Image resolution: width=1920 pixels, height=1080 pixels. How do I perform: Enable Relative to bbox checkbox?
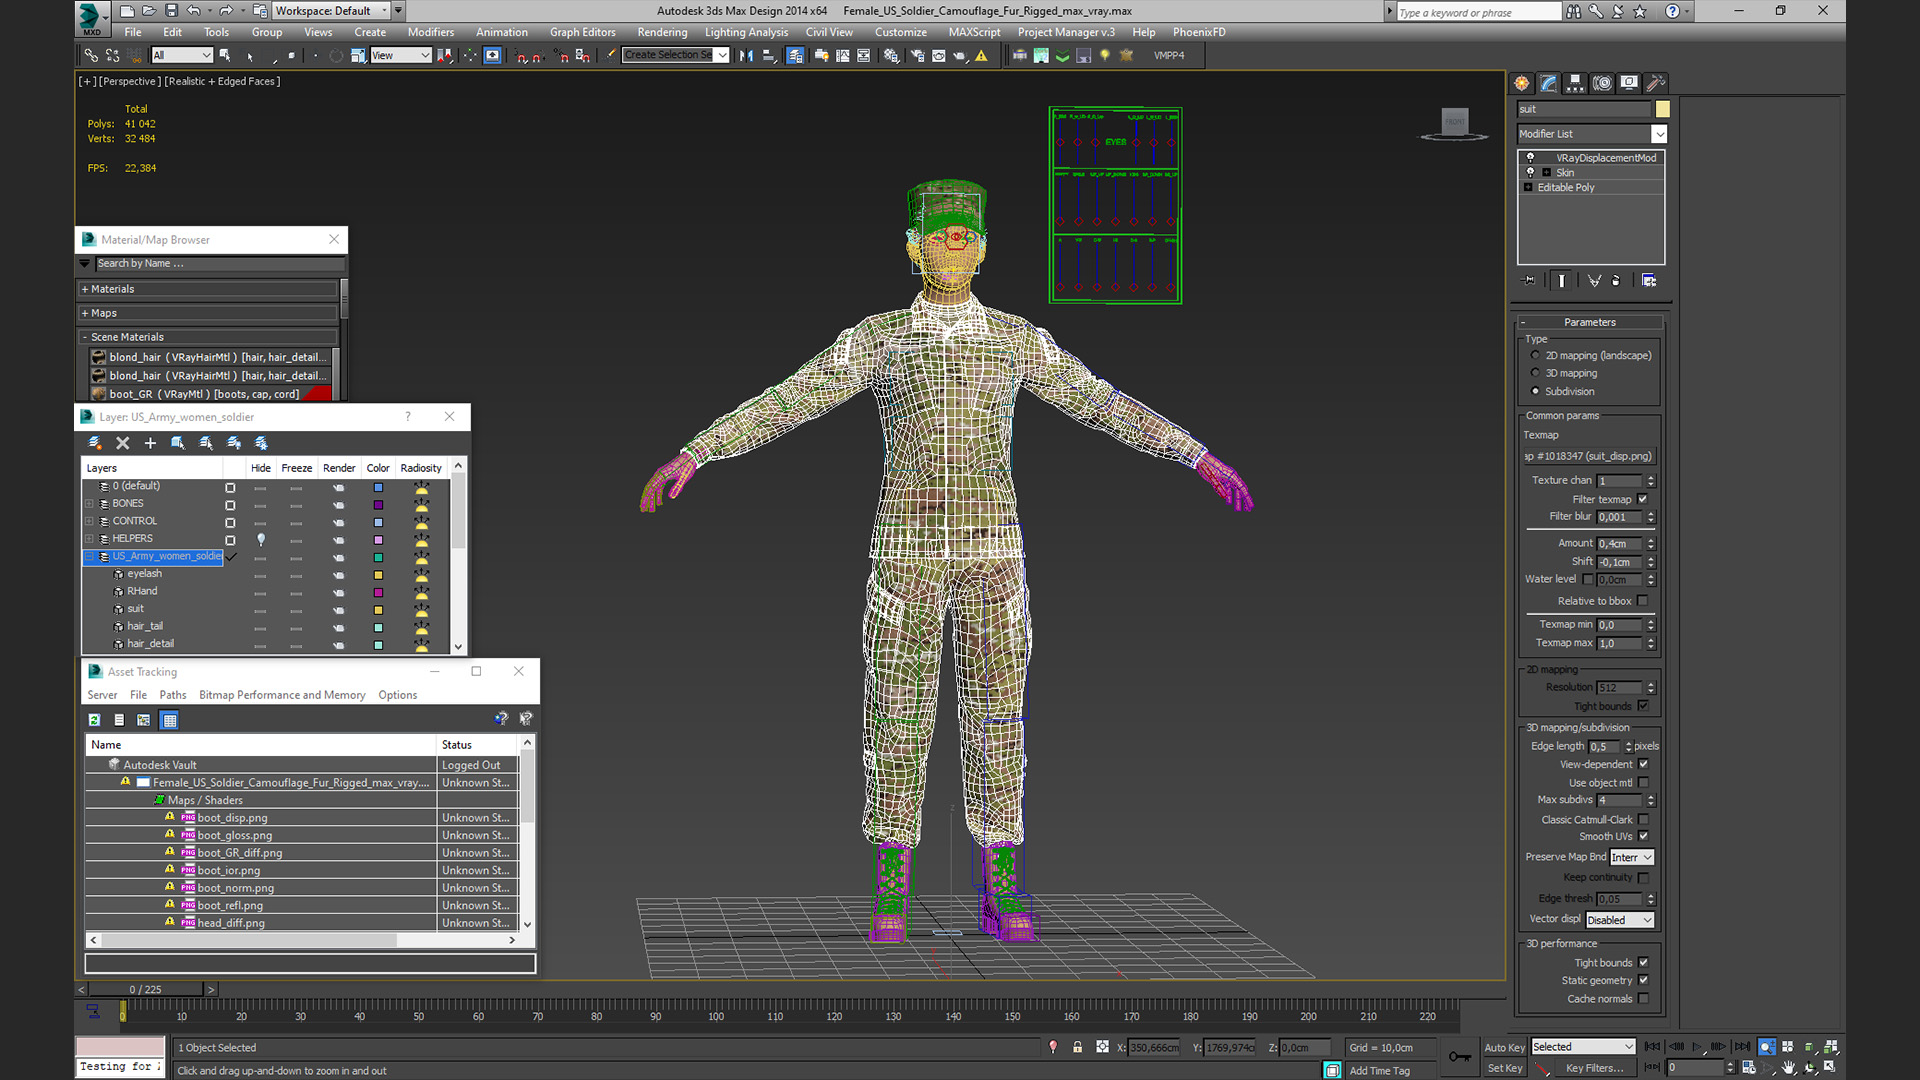[x=1642, y=601]
